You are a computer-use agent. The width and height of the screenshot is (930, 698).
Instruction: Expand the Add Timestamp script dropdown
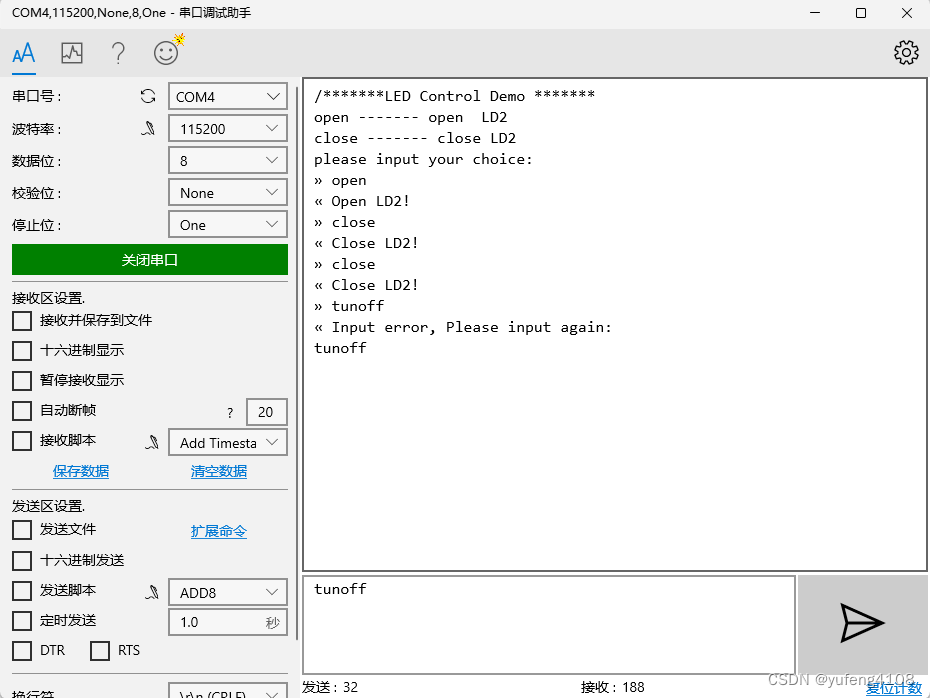point(228,442)
